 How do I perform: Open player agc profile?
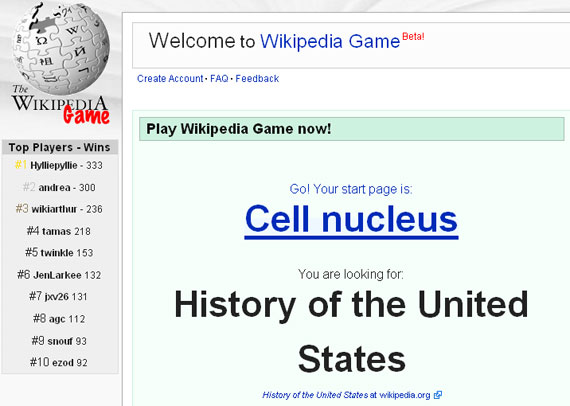(57, 319)
